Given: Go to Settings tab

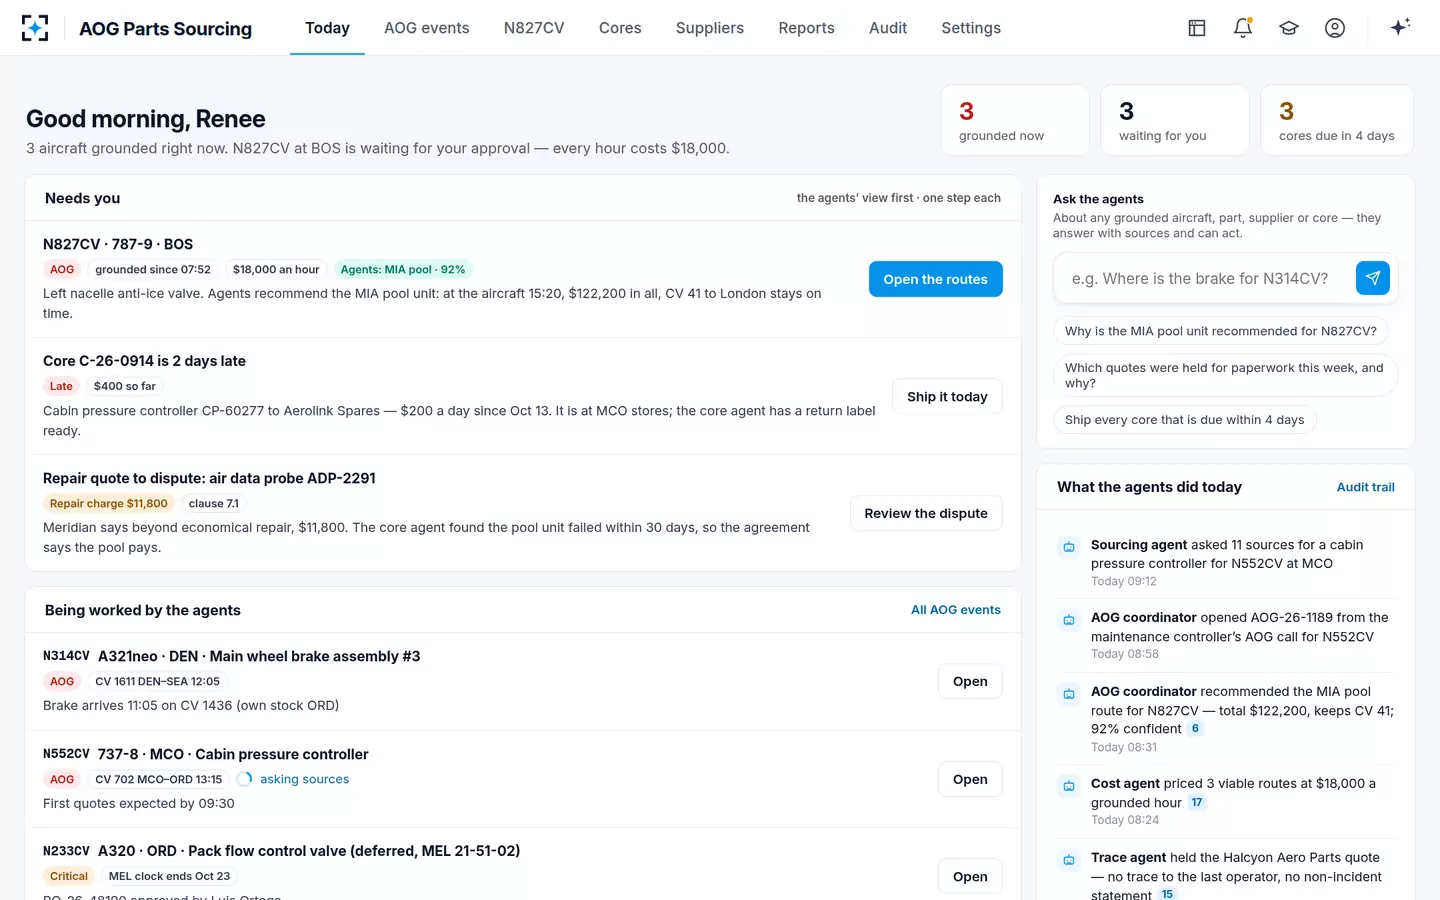Looking at the screenshot, I should [x=971, y=28].
